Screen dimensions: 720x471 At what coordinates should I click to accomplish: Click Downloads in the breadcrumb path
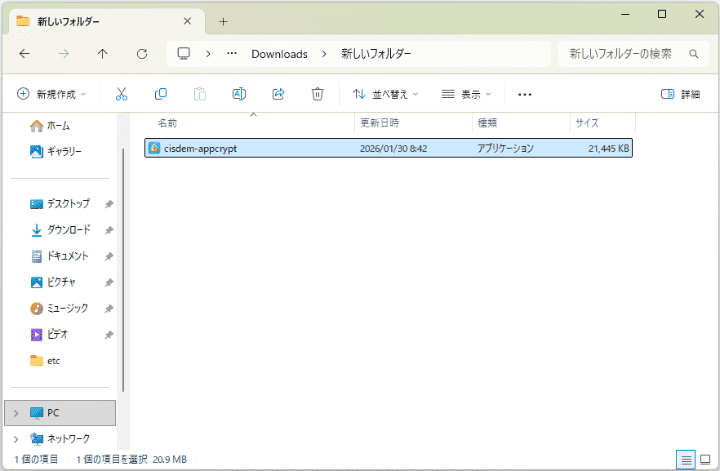[279, 54]
